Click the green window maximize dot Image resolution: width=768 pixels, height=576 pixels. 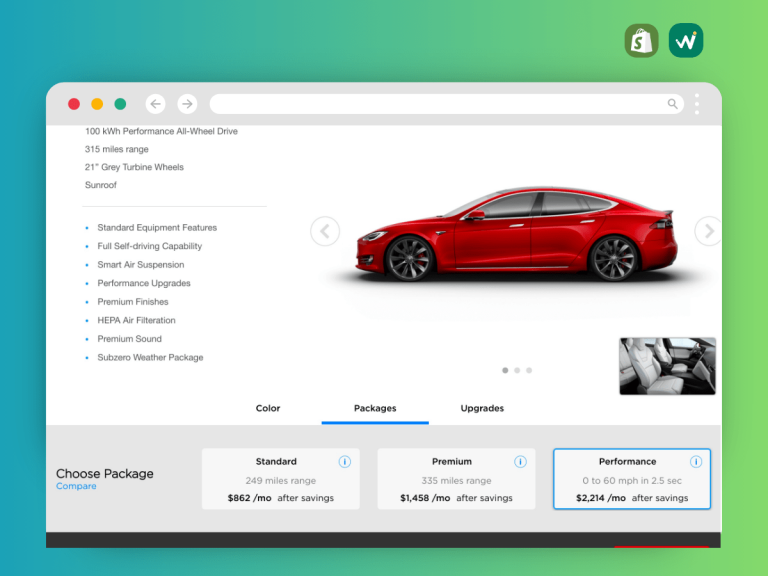pos(120,104)
